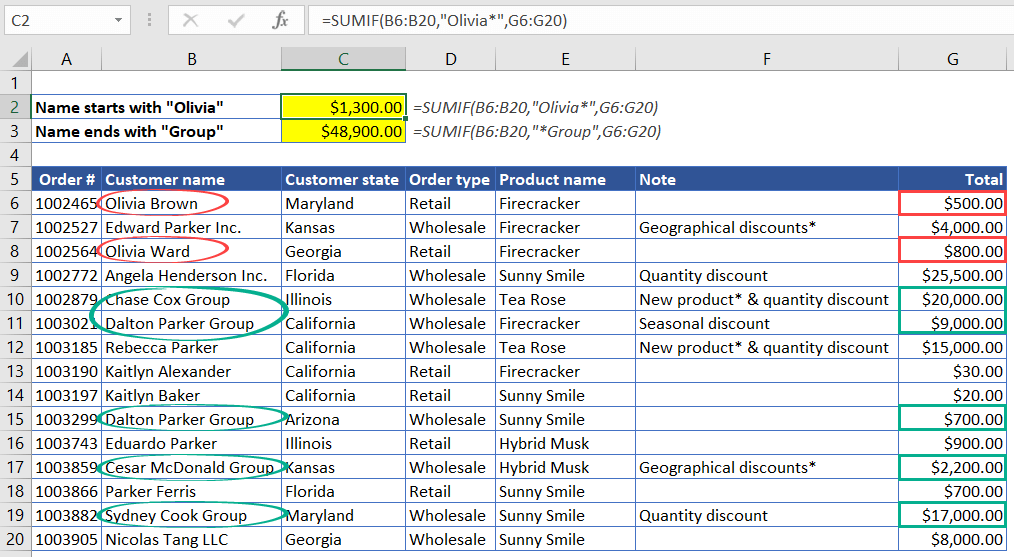Click the 'Nicolas Tang LLC' cell
Viewport: 1014px width, 557px height.
tap(191, 540)
